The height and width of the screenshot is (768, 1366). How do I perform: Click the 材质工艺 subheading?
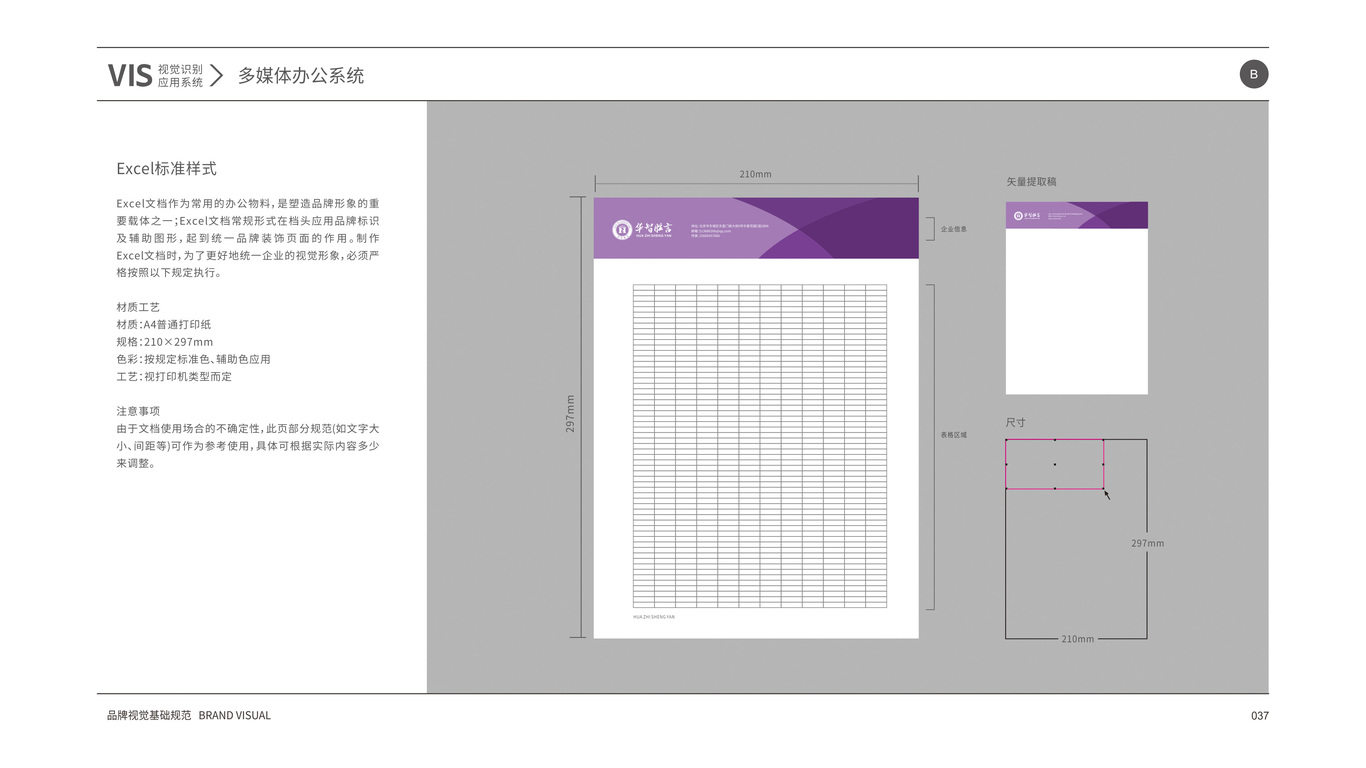(x=138, y=307)
